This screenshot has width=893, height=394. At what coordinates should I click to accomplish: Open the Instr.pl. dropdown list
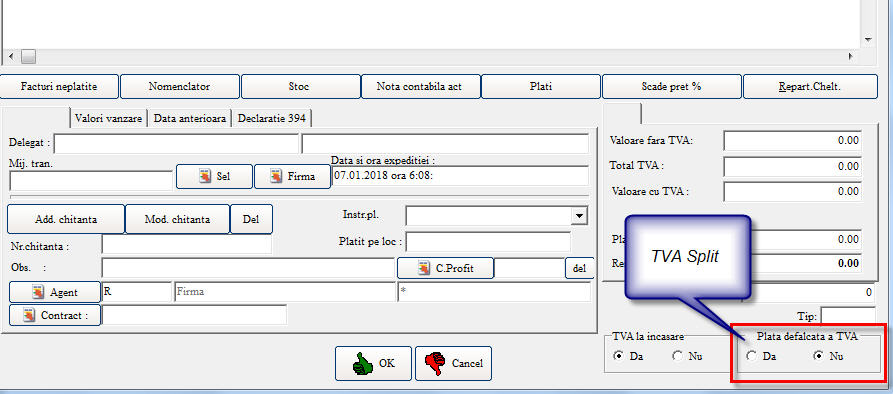pyautogui.click(x=579, y=216)
